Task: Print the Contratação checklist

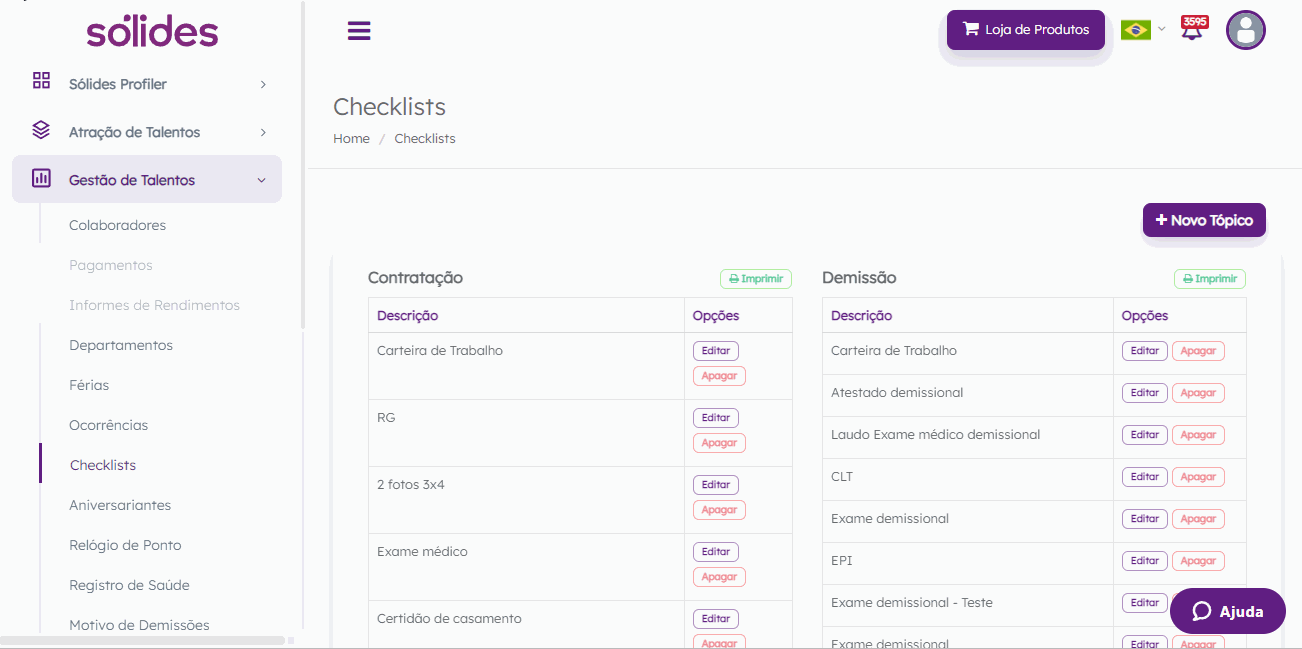Action: pyautogui.click(x=756, y=279)
